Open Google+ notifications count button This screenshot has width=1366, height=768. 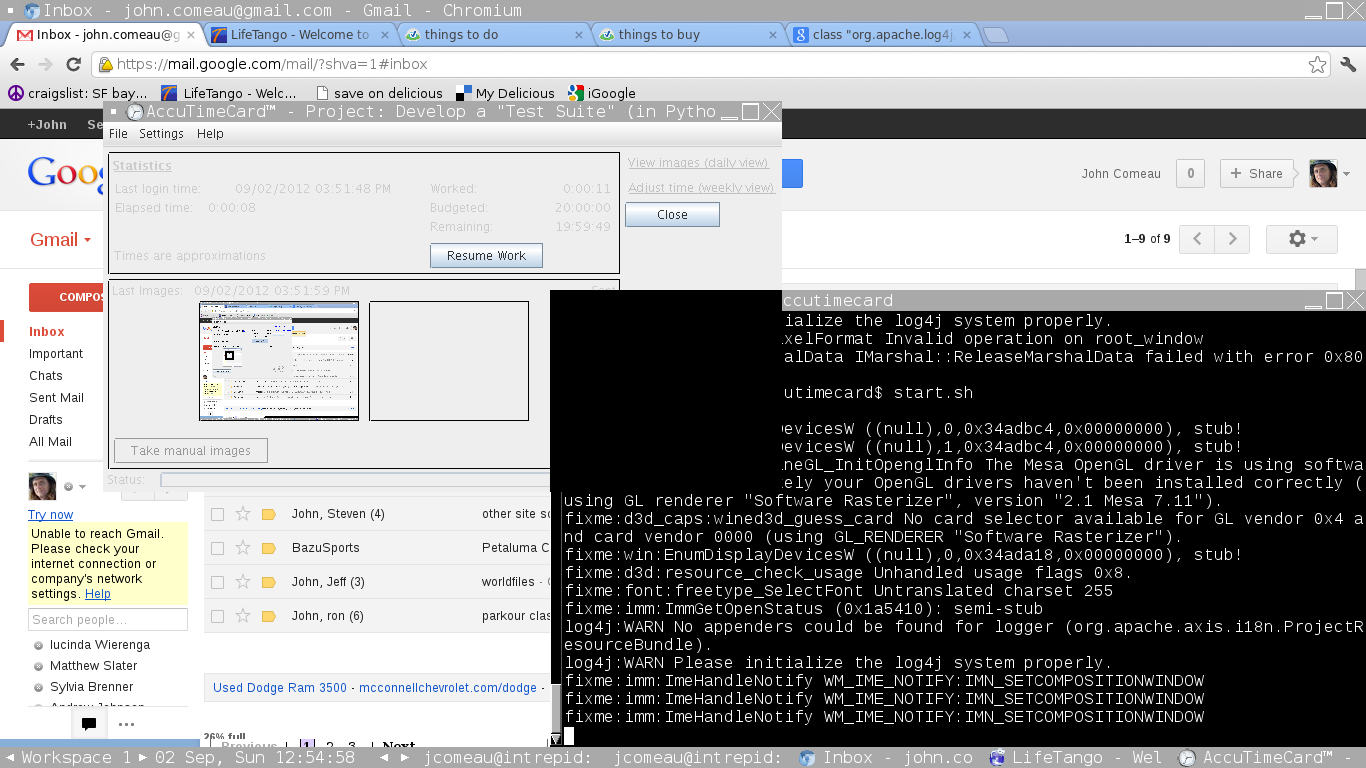pyautogui.click(x=1190, y=173)
